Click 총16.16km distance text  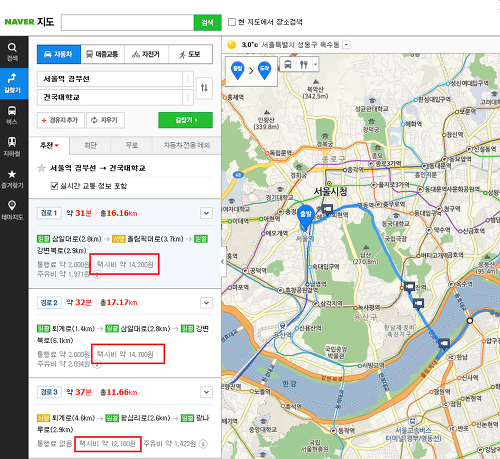[x=119, y=213]
